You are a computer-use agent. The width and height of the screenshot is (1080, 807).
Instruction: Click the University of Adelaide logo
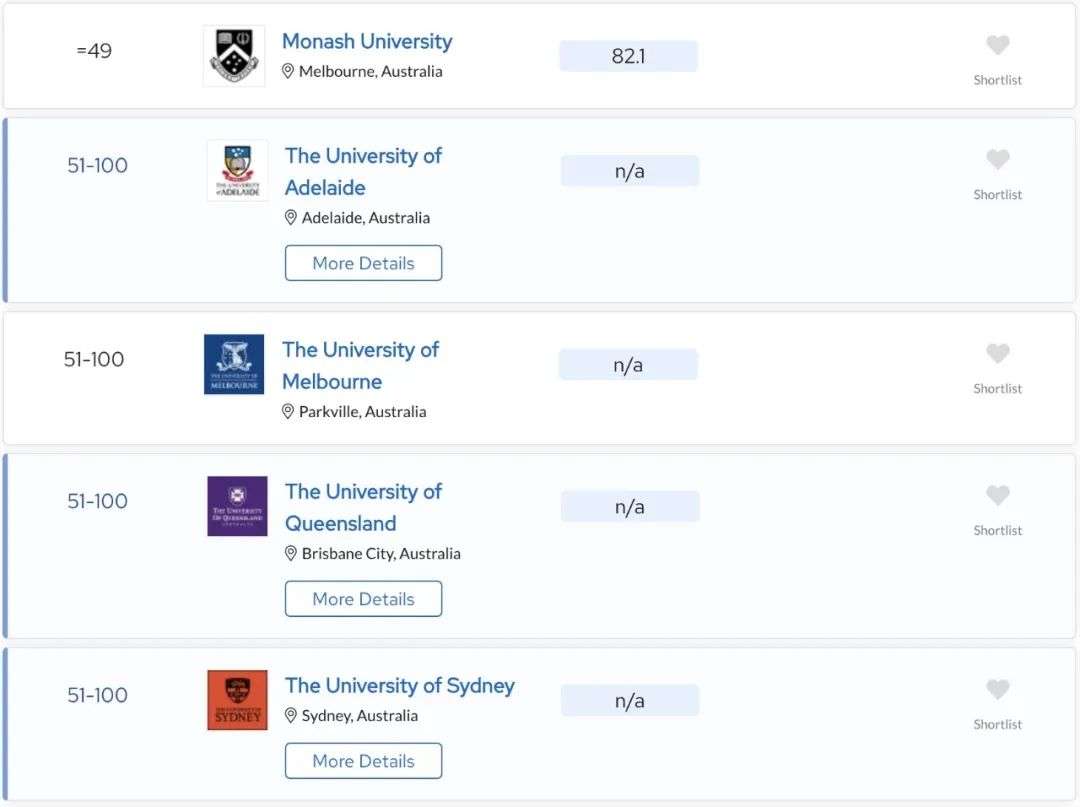pos(238,171)
